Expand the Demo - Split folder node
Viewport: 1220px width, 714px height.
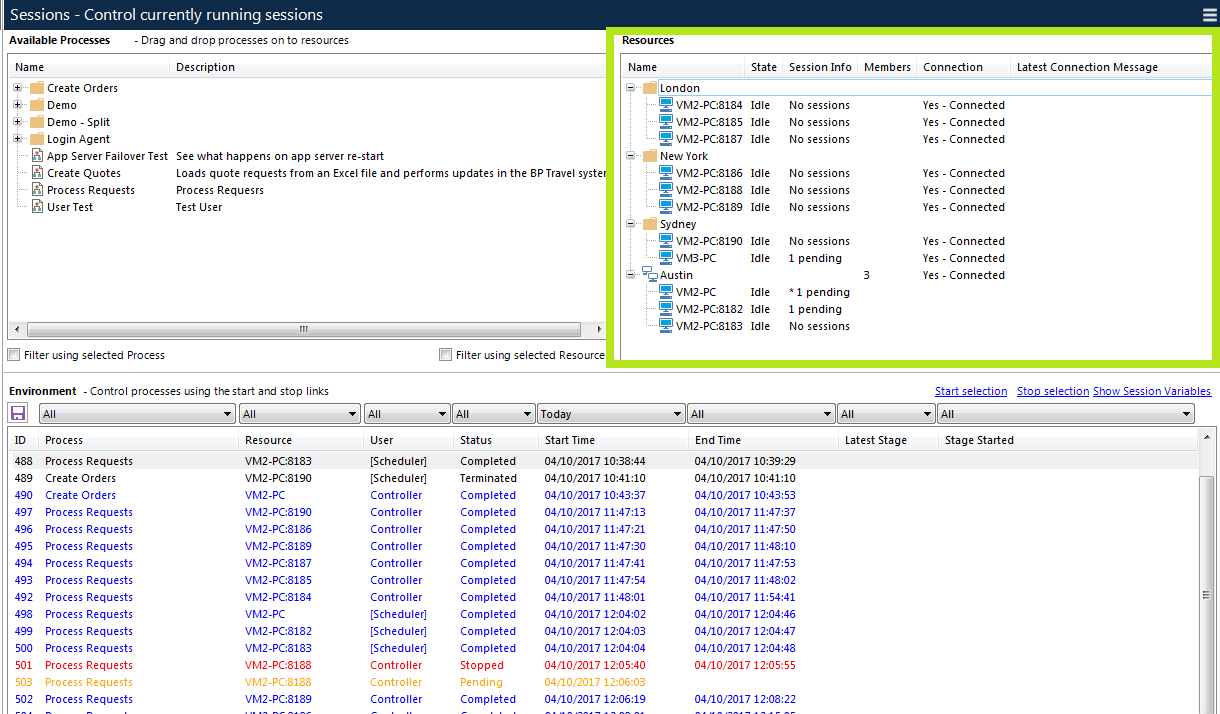(18, 122)
